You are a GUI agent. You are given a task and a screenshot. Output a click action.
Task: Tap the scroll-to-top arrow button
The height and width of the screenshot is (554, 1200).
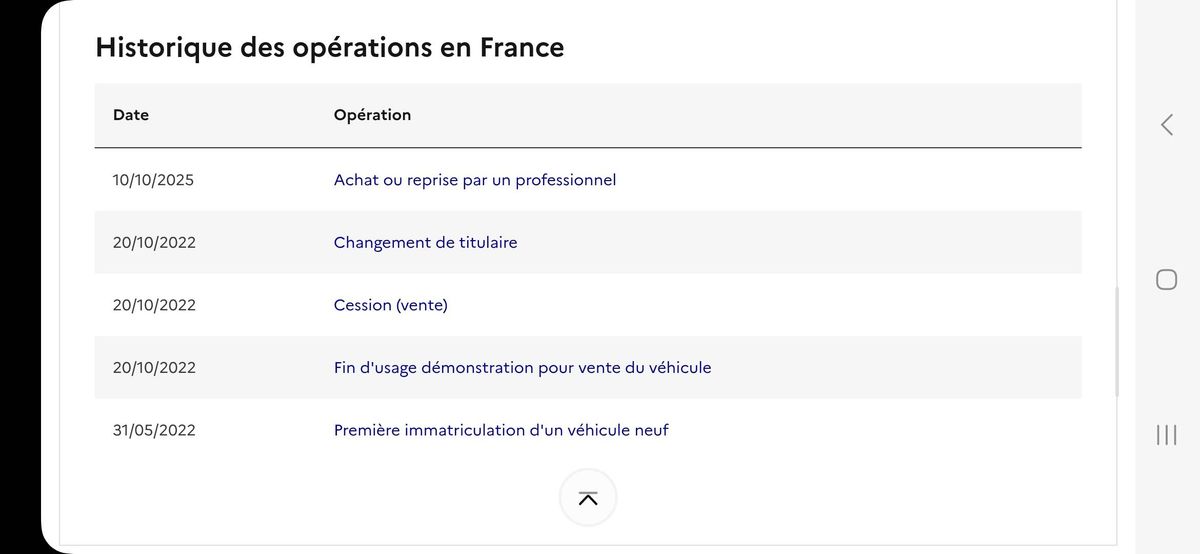click(588, 497)
